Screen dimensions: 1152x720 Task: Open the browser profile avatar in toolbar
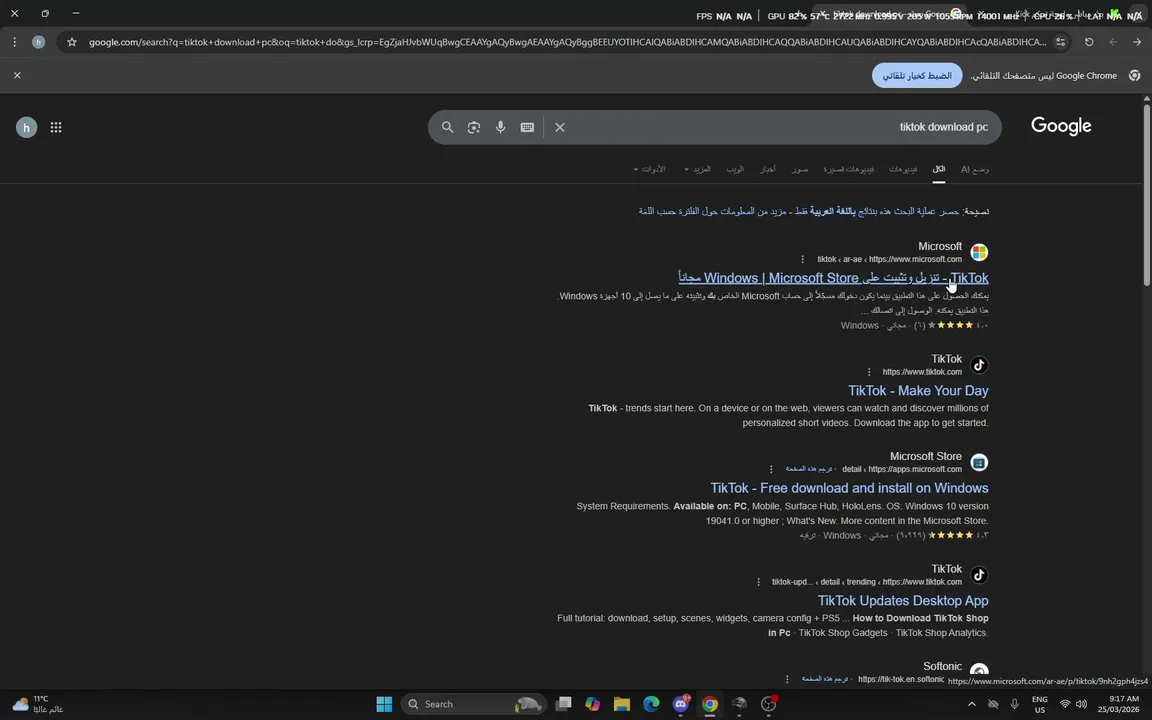click(38, 43)
